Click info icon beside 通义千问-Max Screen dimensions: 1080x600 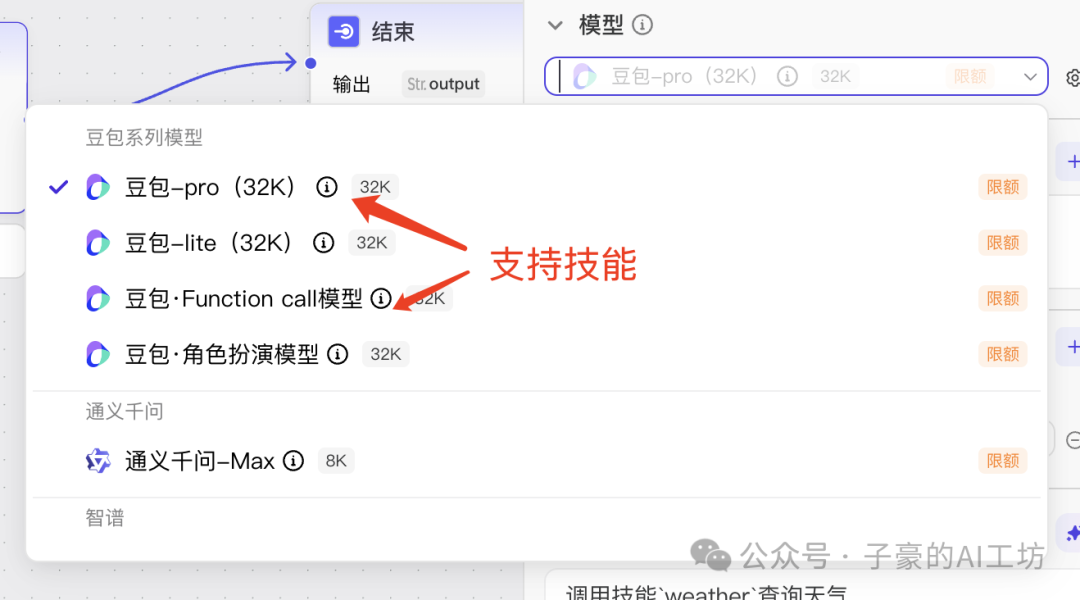click(x=293, y=461)
